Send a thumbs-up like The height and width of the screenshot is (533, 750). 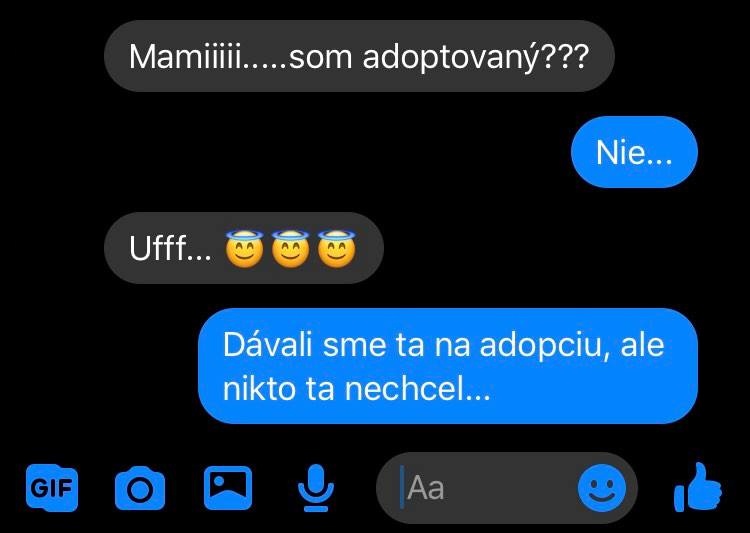tap(698, 488)
